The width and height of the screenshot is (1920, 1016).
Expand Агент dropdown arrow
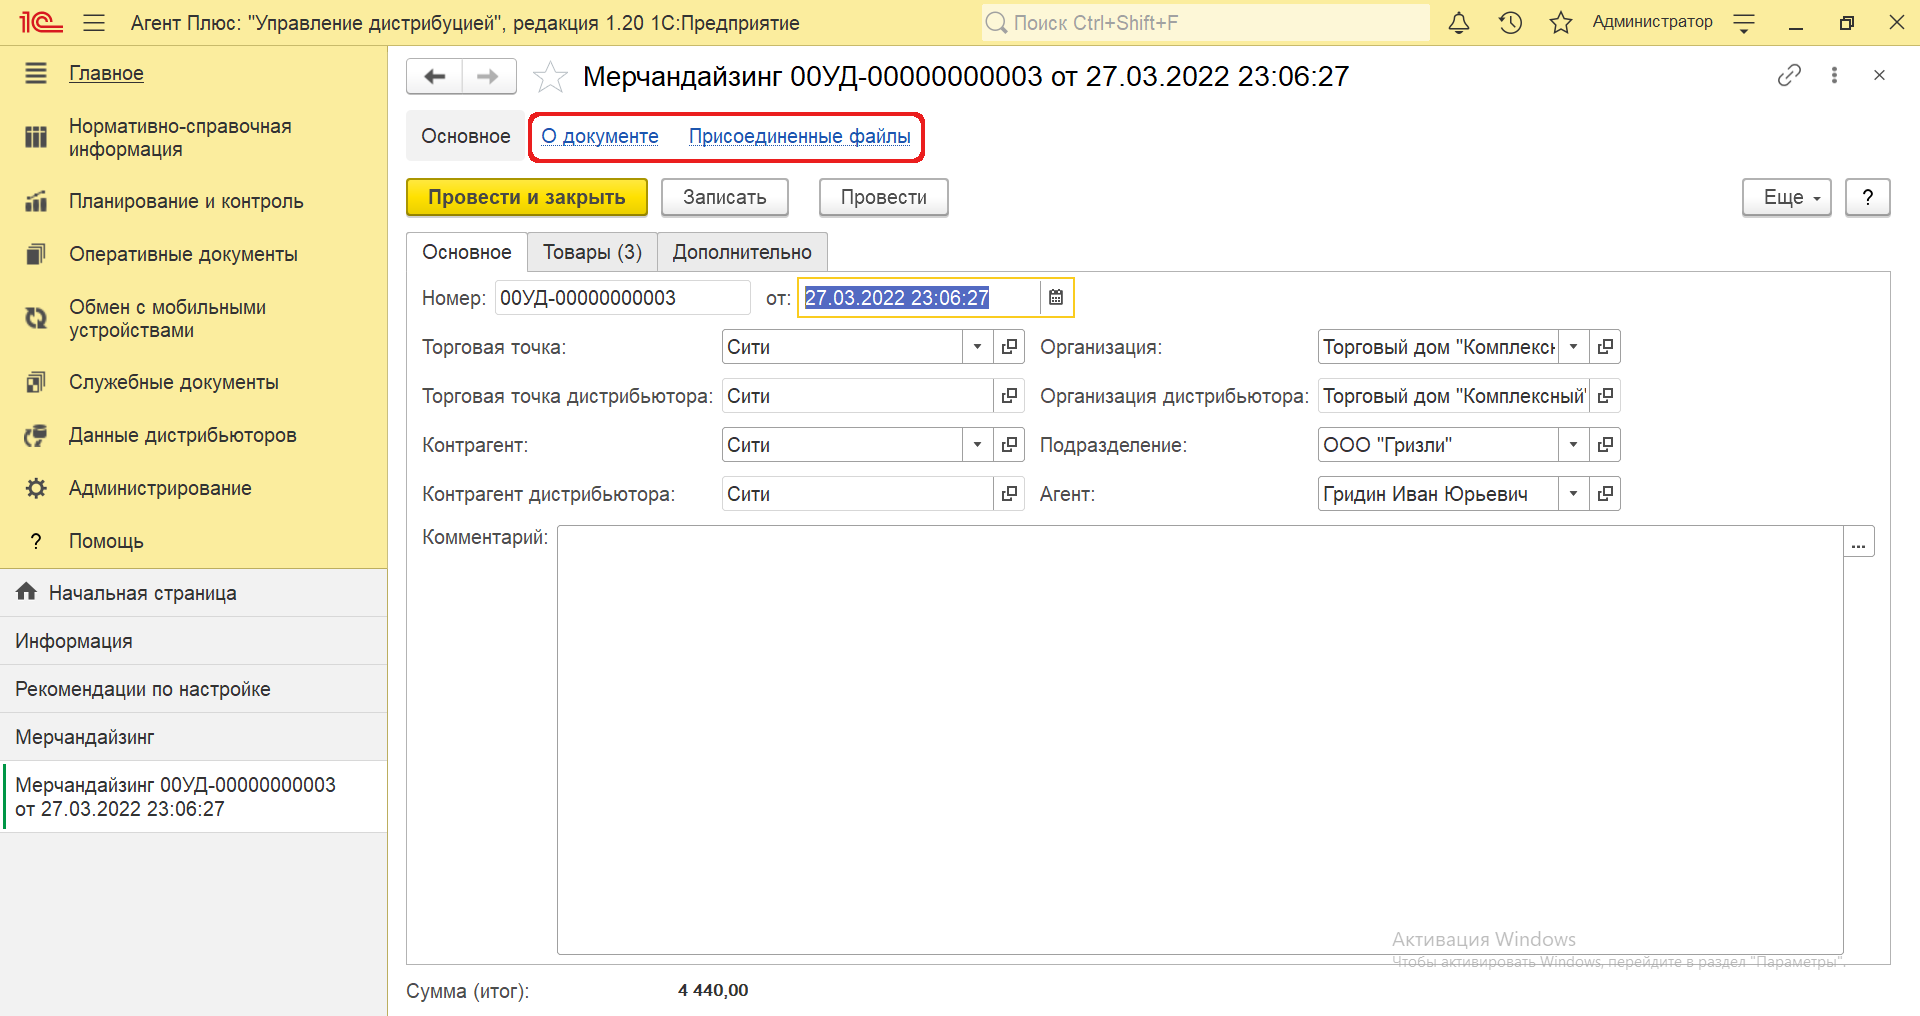tap(1573, 493)
